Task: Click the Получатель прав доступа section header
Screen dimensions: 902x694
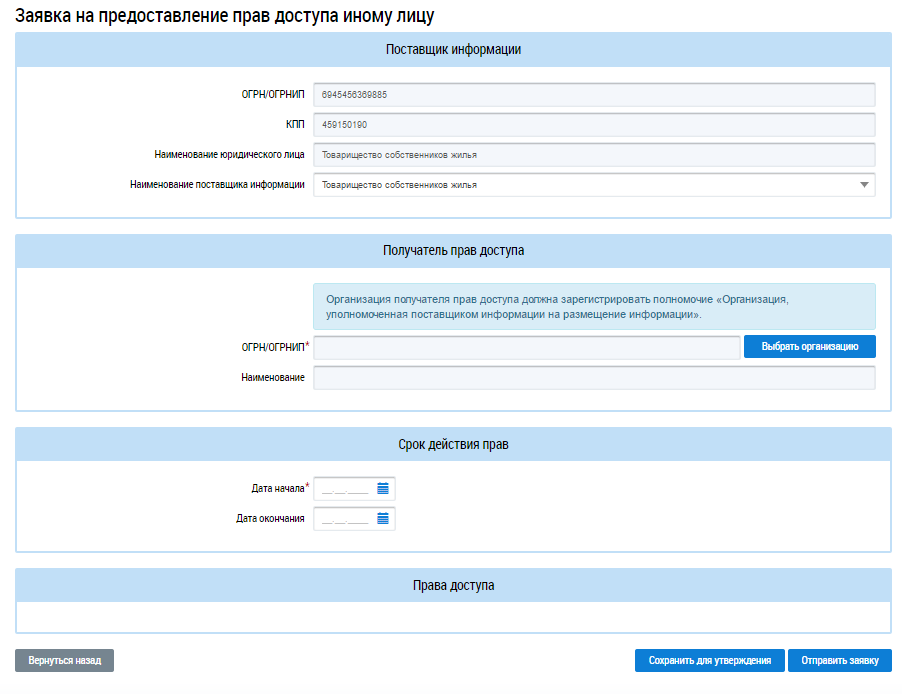Action: click(x=453, y=251)
